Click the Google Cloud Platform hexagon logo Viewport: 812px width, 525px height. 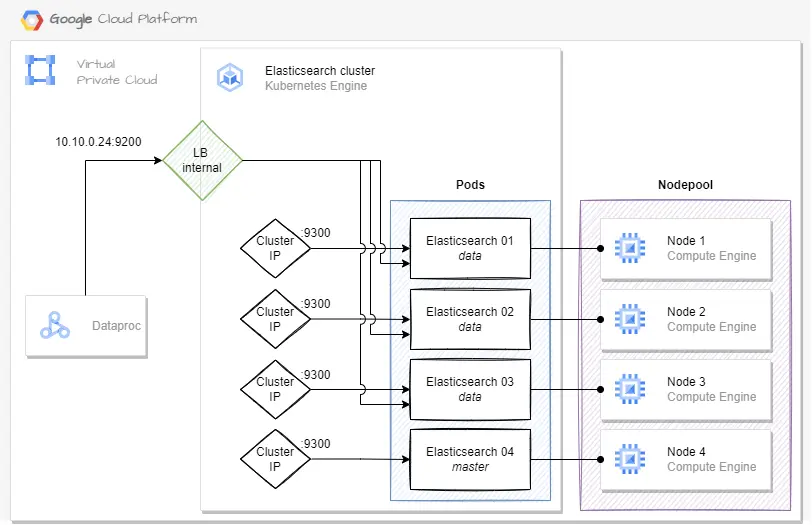(32, 20)
